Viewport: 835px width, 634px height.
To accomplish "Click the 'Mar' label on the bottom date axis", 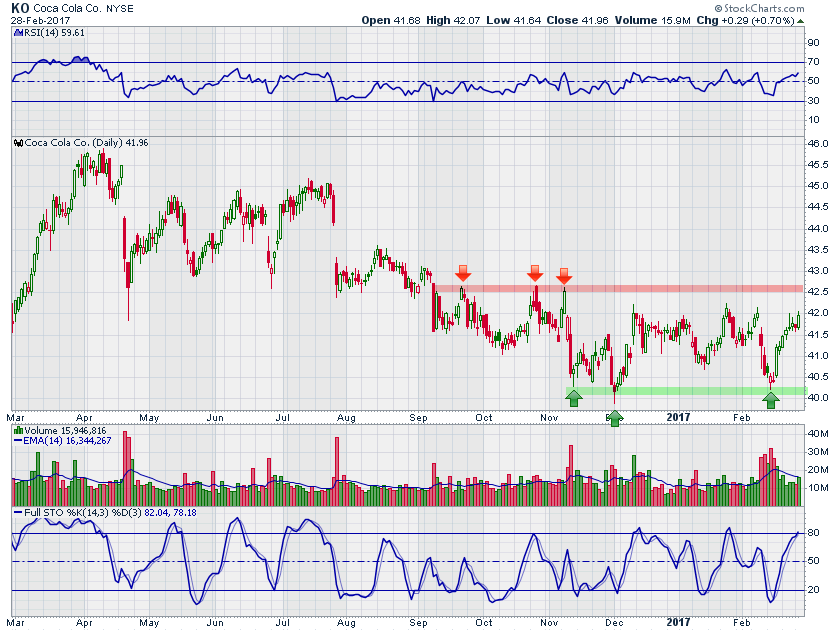I will click(16, 622).
